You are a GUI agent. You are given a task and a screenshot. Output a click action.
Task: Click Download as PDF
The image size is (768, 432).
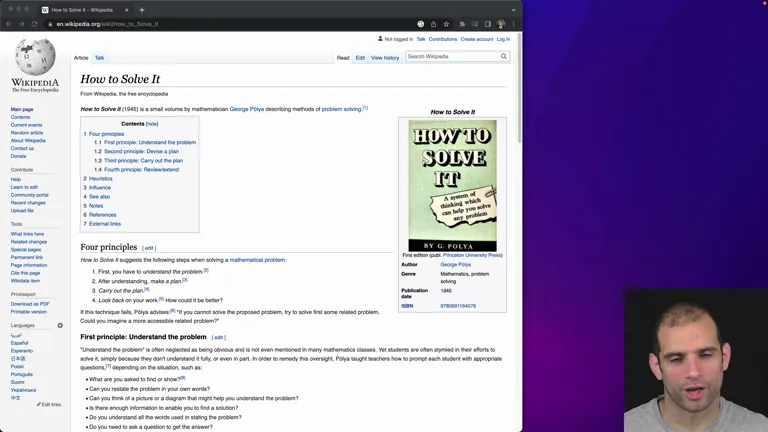pyautogui.click(x=30, y=304)
